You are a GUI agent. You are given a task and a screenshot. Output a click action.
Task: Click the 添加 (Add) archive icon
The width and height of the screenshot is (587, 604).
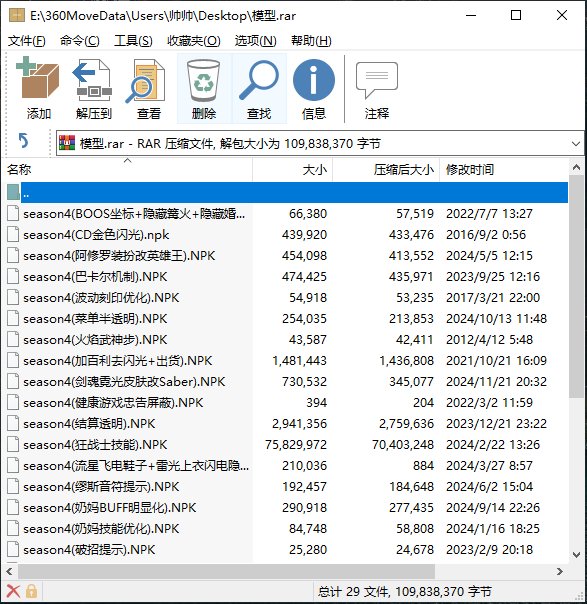pos(38,79)
